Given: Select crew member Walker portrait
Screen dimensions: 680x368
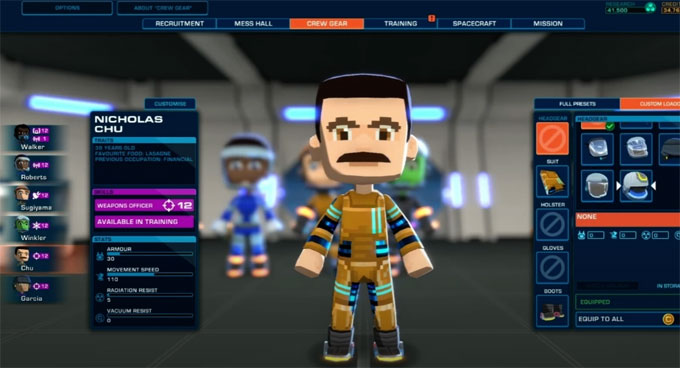Looking at the screenshot, I should [x=33, y=137].
